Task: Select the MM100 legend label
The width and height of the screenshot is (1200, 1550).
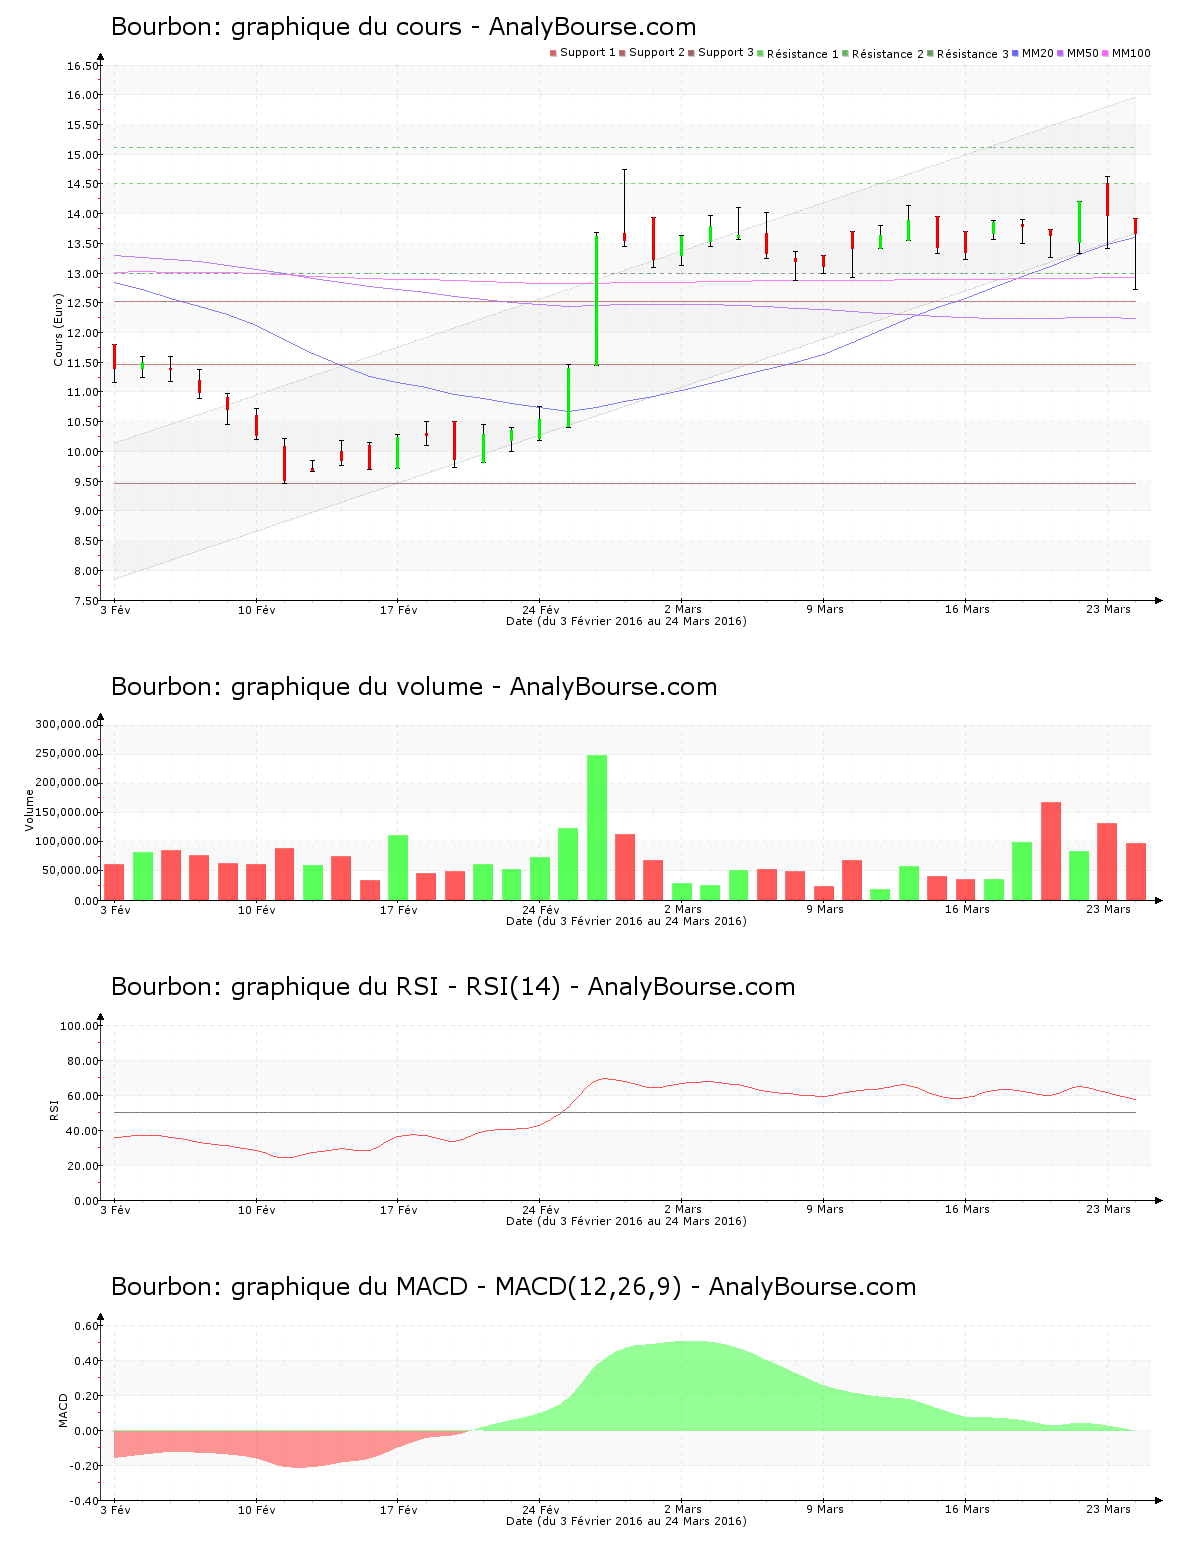Action: (1131, 53)
